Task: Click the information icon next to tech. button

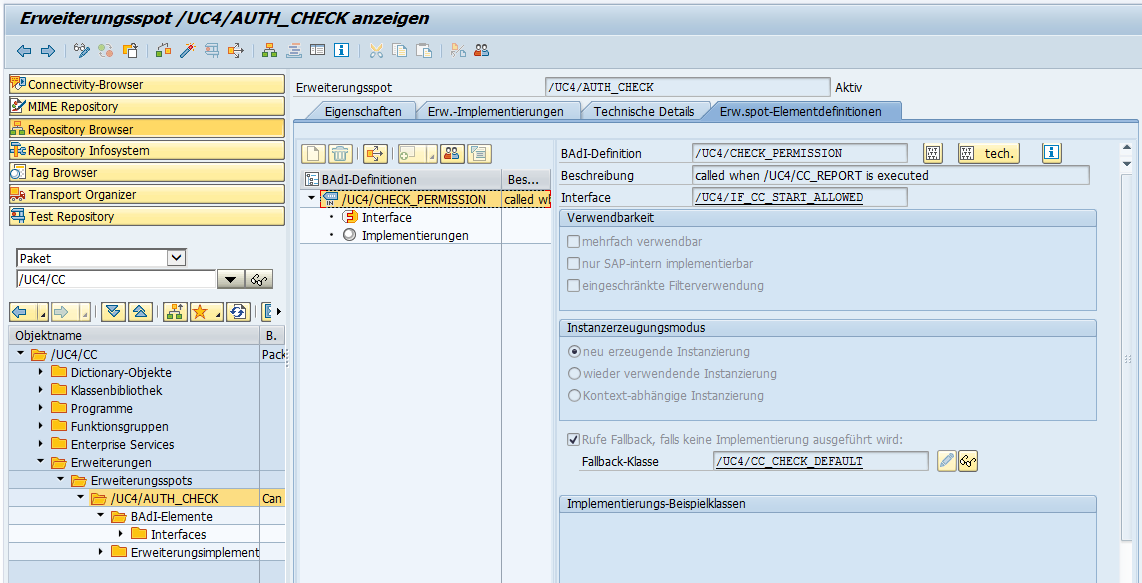Action: click(x=1049, y=152)
